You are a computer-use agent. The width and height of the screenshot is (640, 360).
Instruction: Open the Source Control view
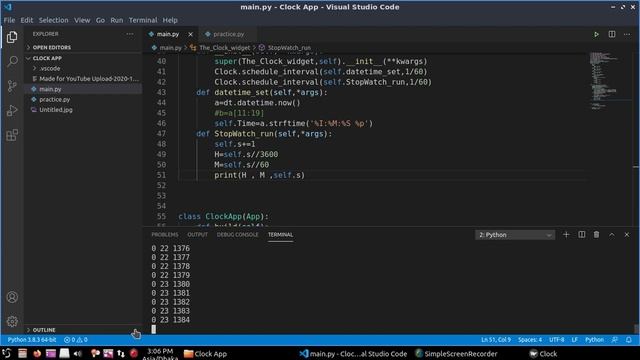tap(12, 86)
